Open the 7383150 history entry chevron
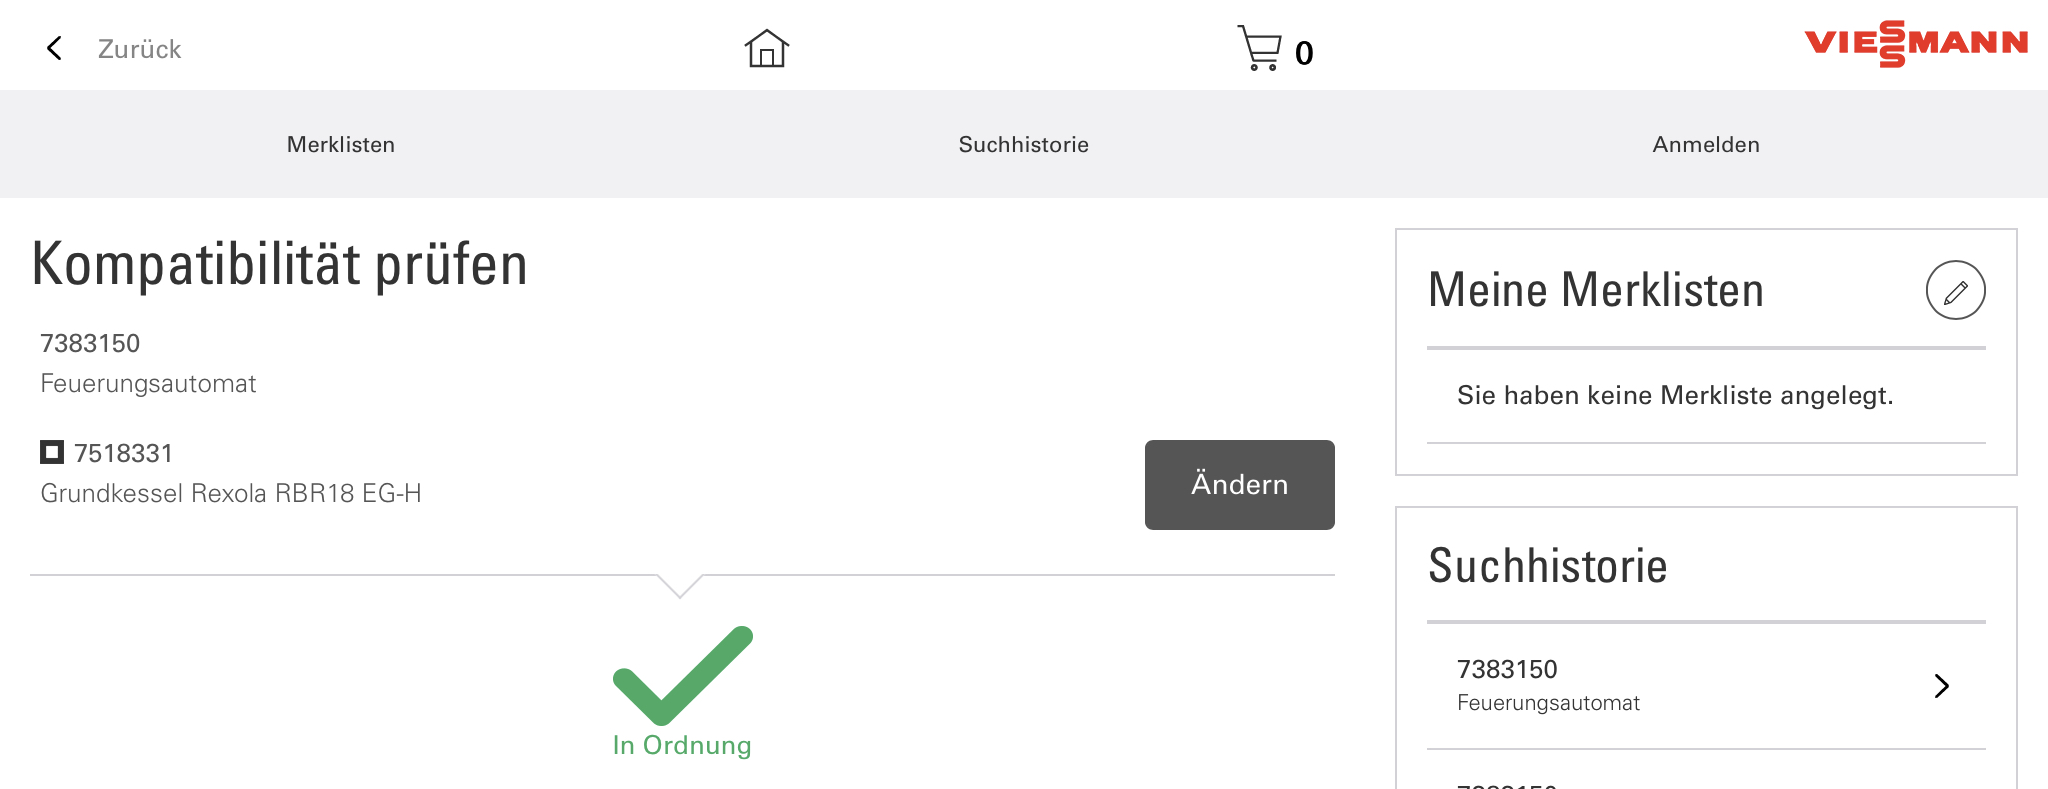The image size is (2048, 789). 1941,685
